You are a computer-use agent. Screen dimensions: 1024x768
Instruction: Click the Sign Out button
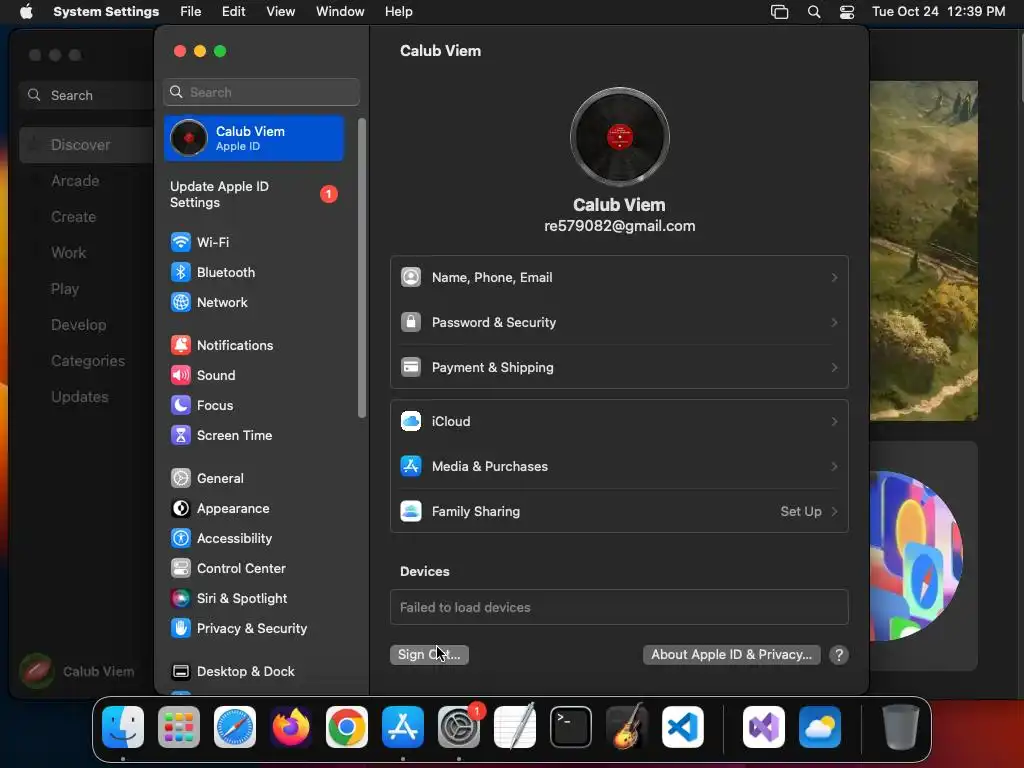click(x=429, y=655)
